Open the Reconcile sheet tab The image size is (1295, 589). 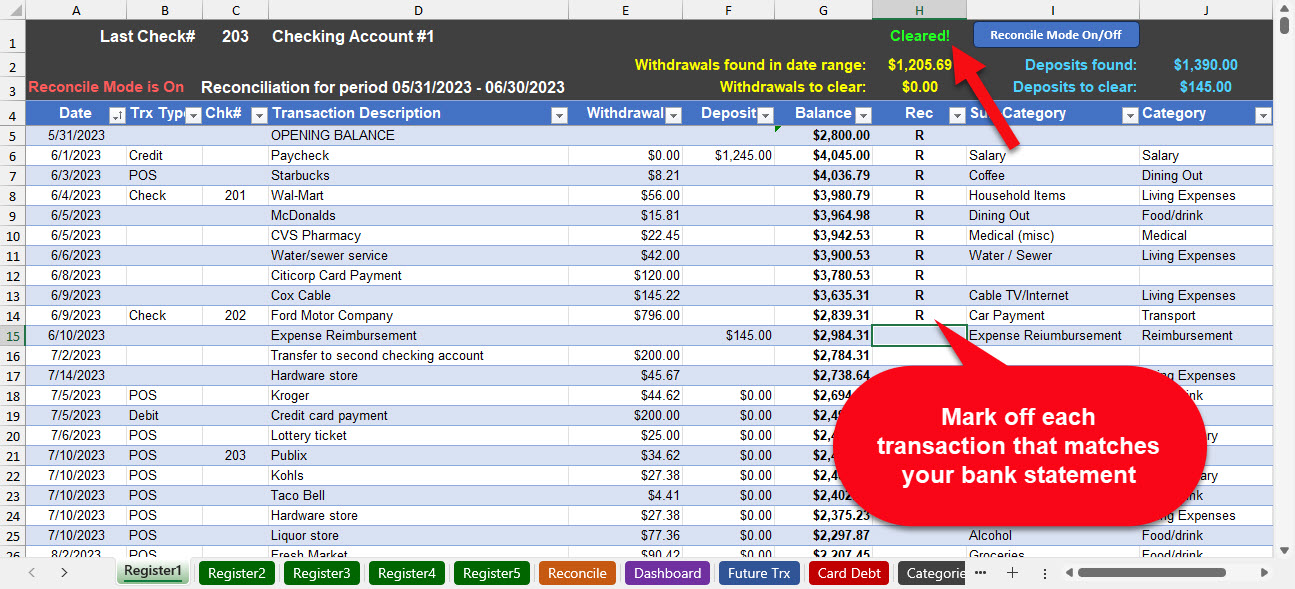(x=578, y=572)
